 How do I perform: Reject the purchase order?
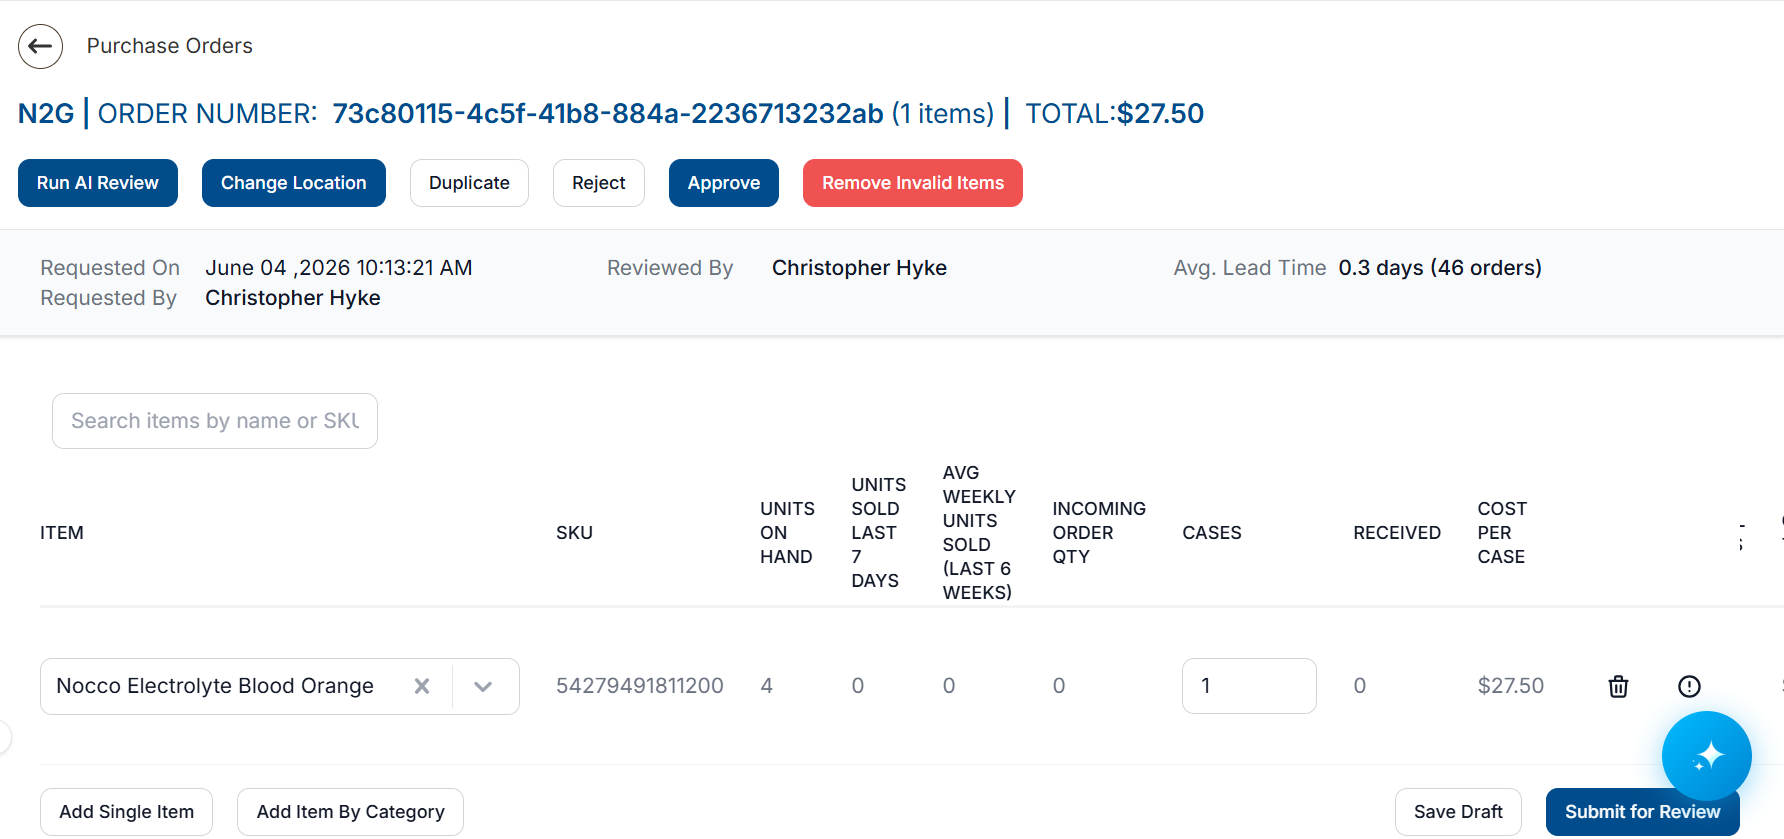pos(599,183)
